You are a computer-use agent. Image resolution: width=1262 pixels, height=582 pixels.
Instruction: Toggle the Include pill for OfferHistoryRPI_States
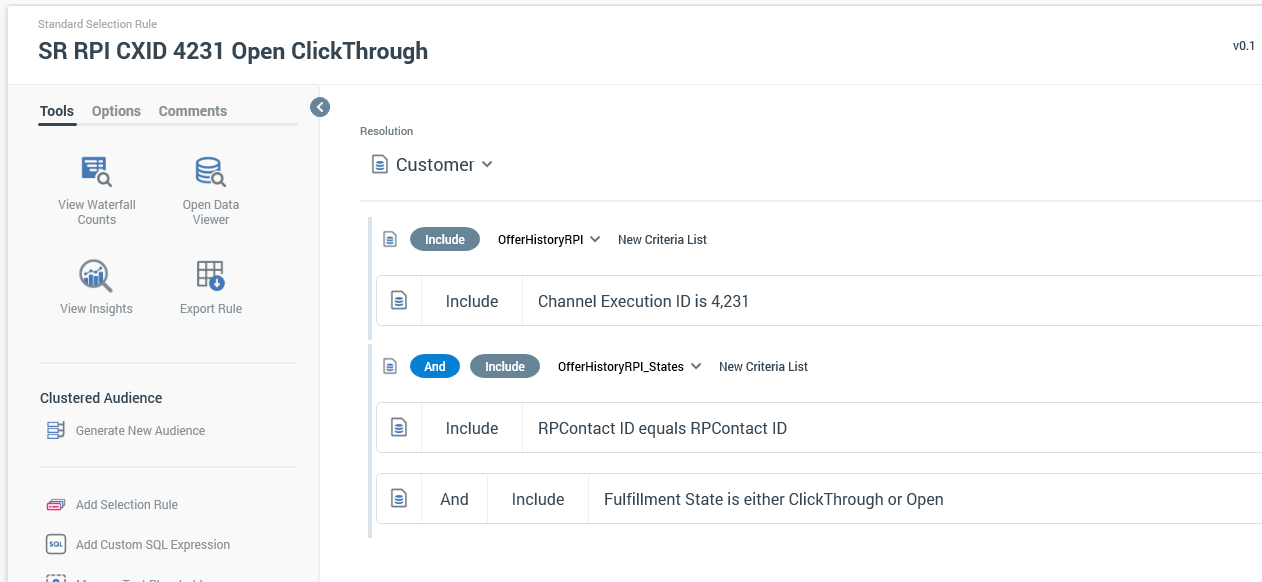click(505, 367)
